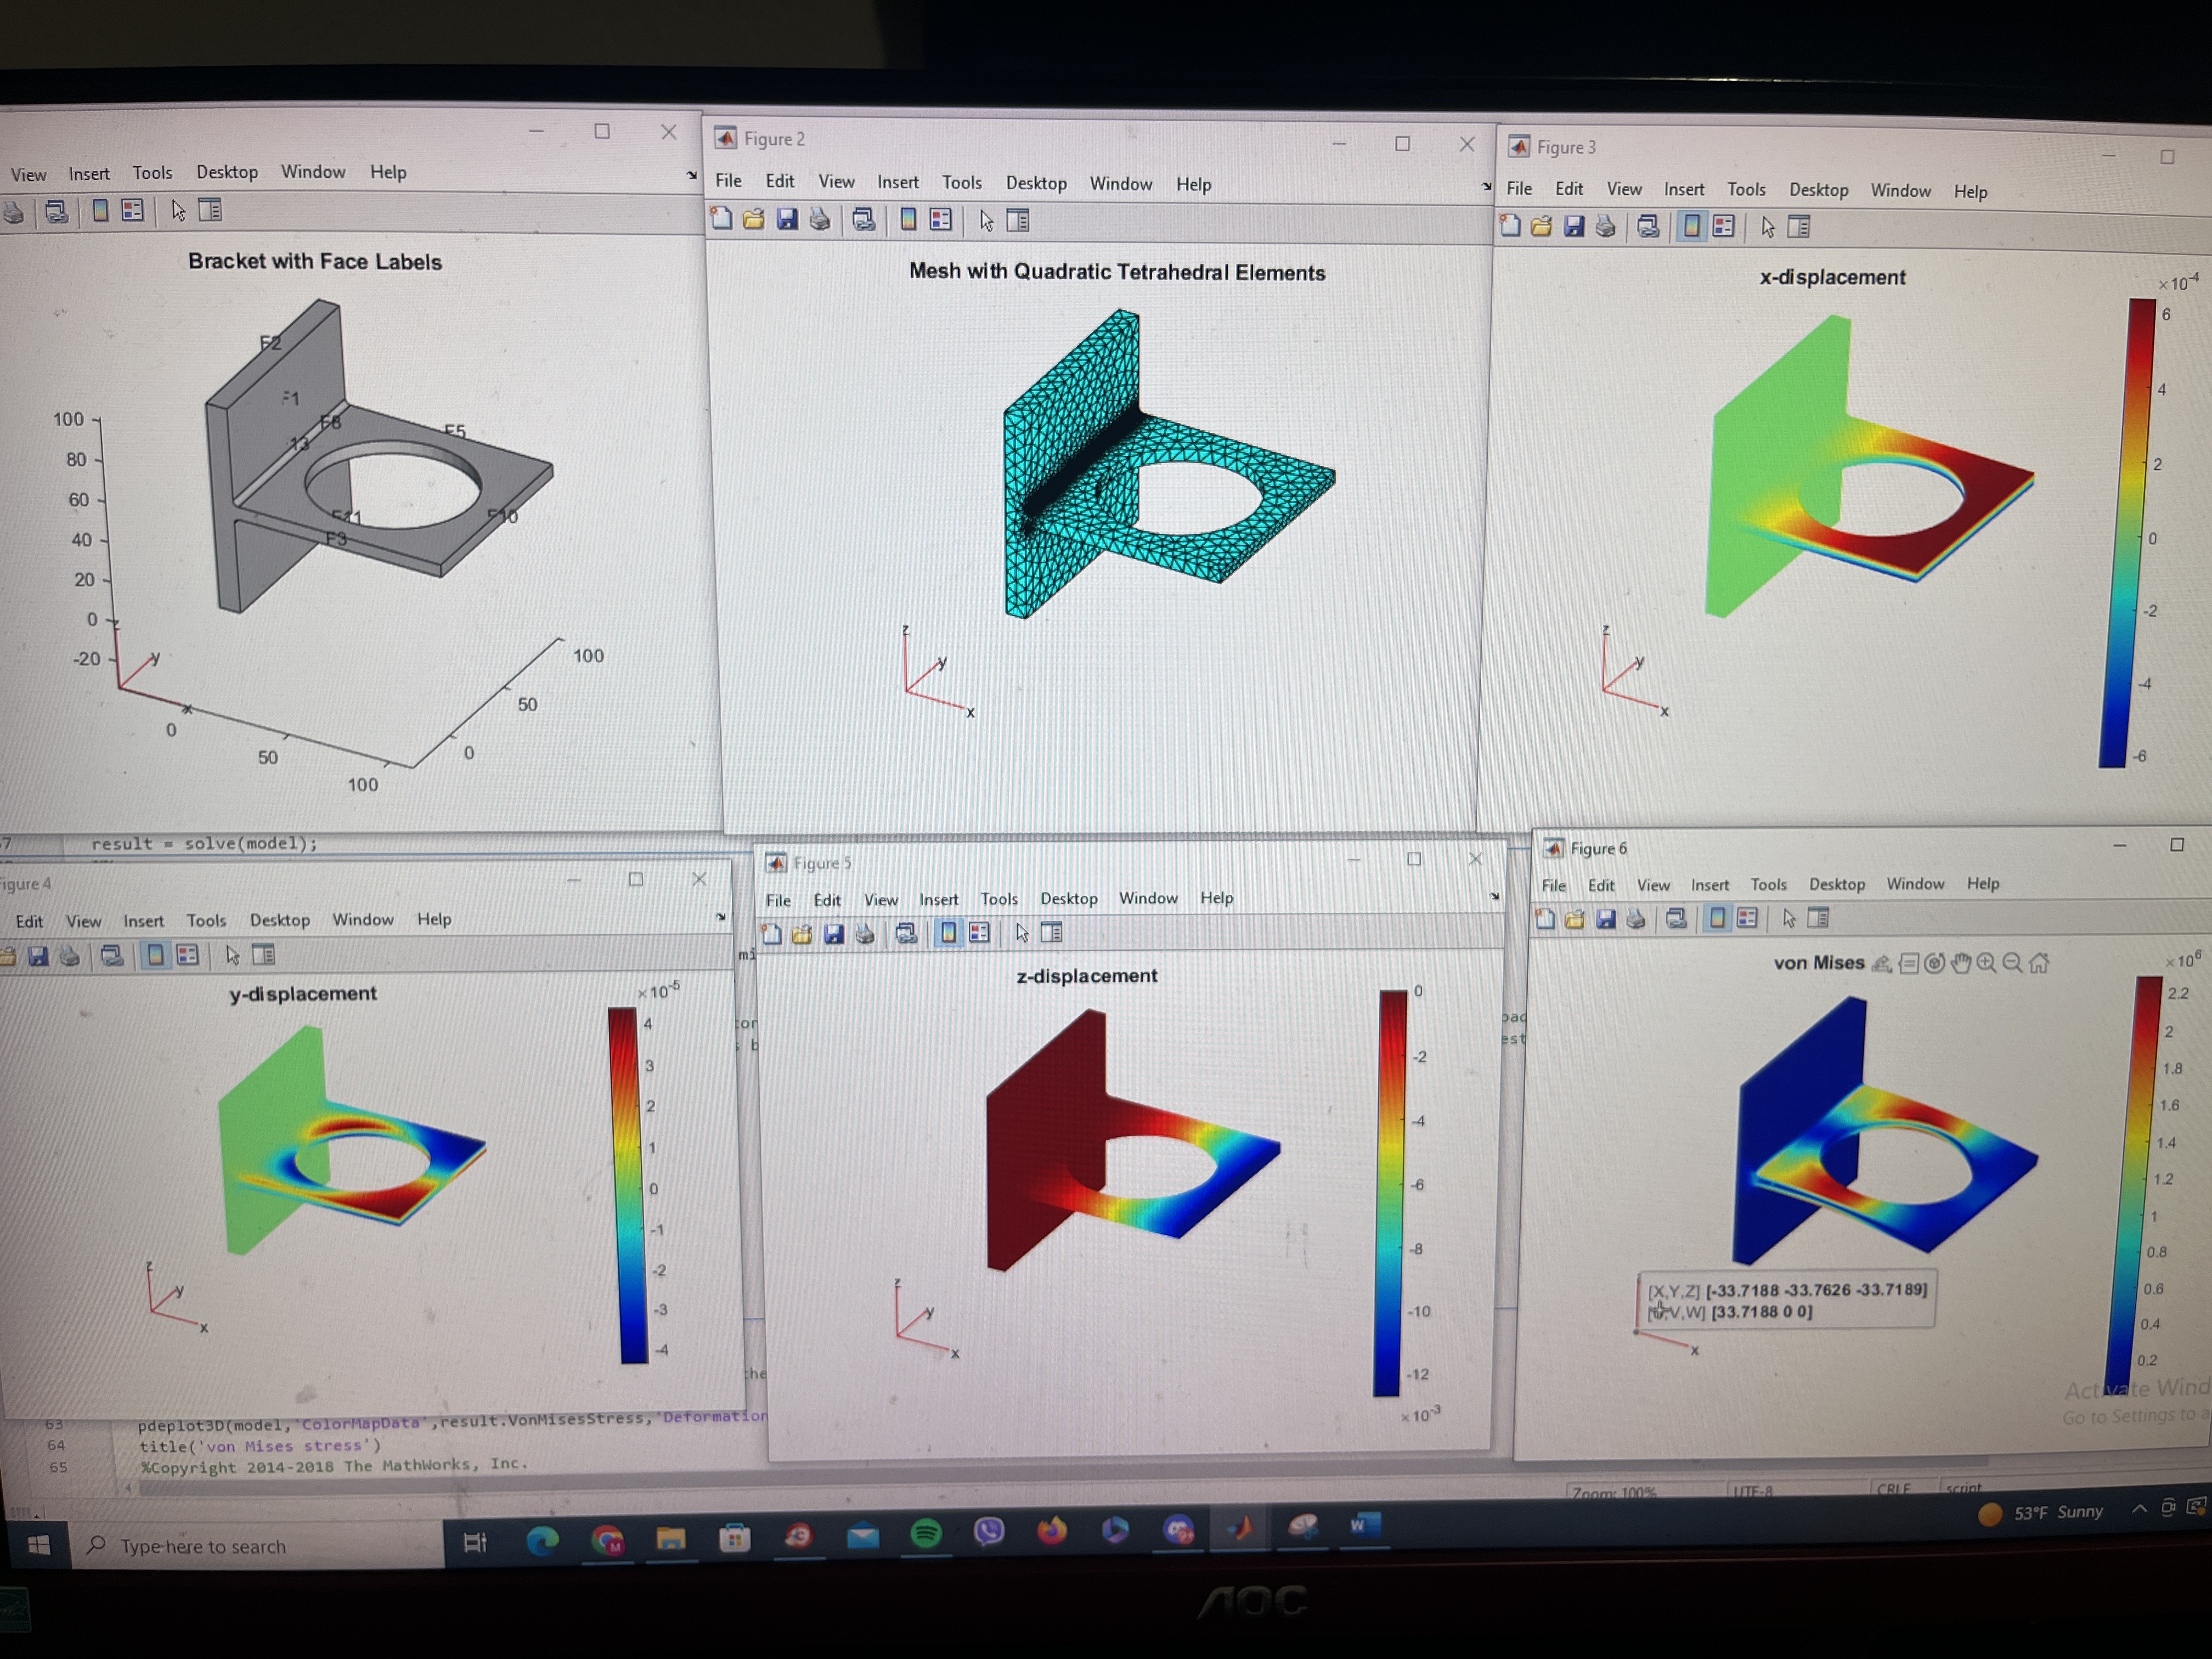The height and width of the screenshot is (1659, 2212).
Task: Click Print Figure icon in Figure 2 toolbar
Action: [x=820, y=219]
